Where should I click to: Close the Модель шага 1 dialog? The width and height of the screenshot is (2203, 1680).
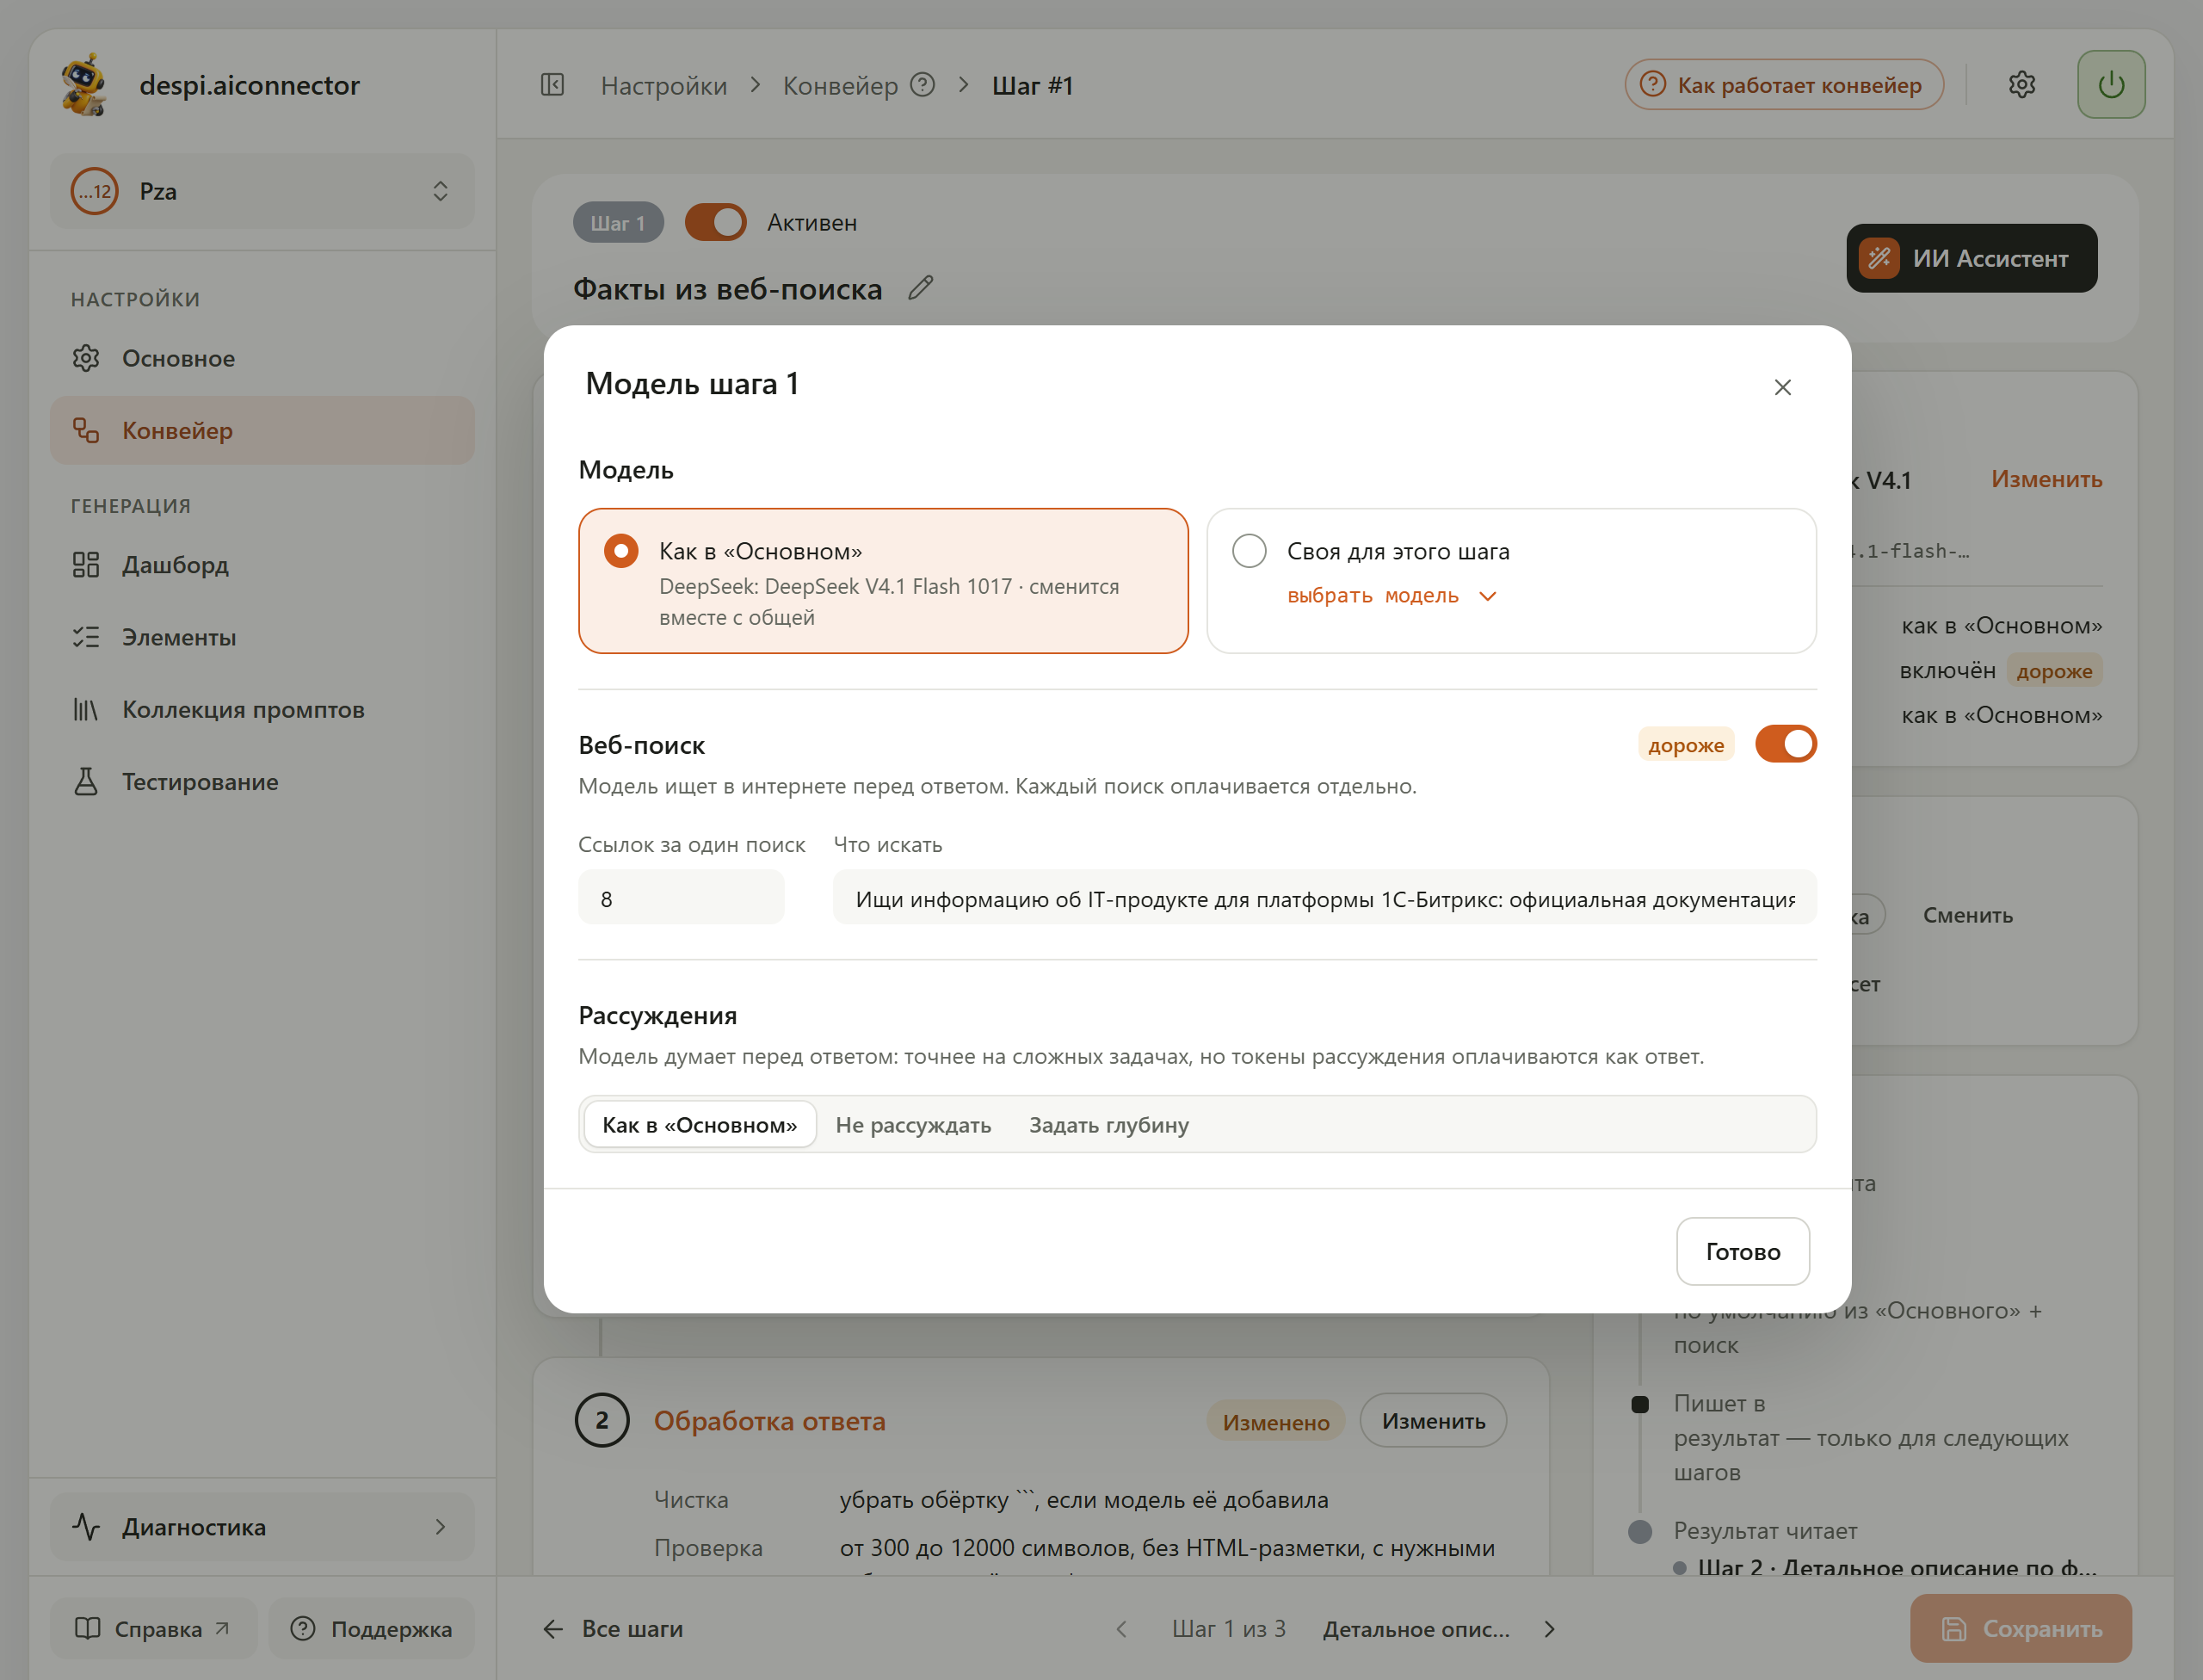tap(1782, 387)
